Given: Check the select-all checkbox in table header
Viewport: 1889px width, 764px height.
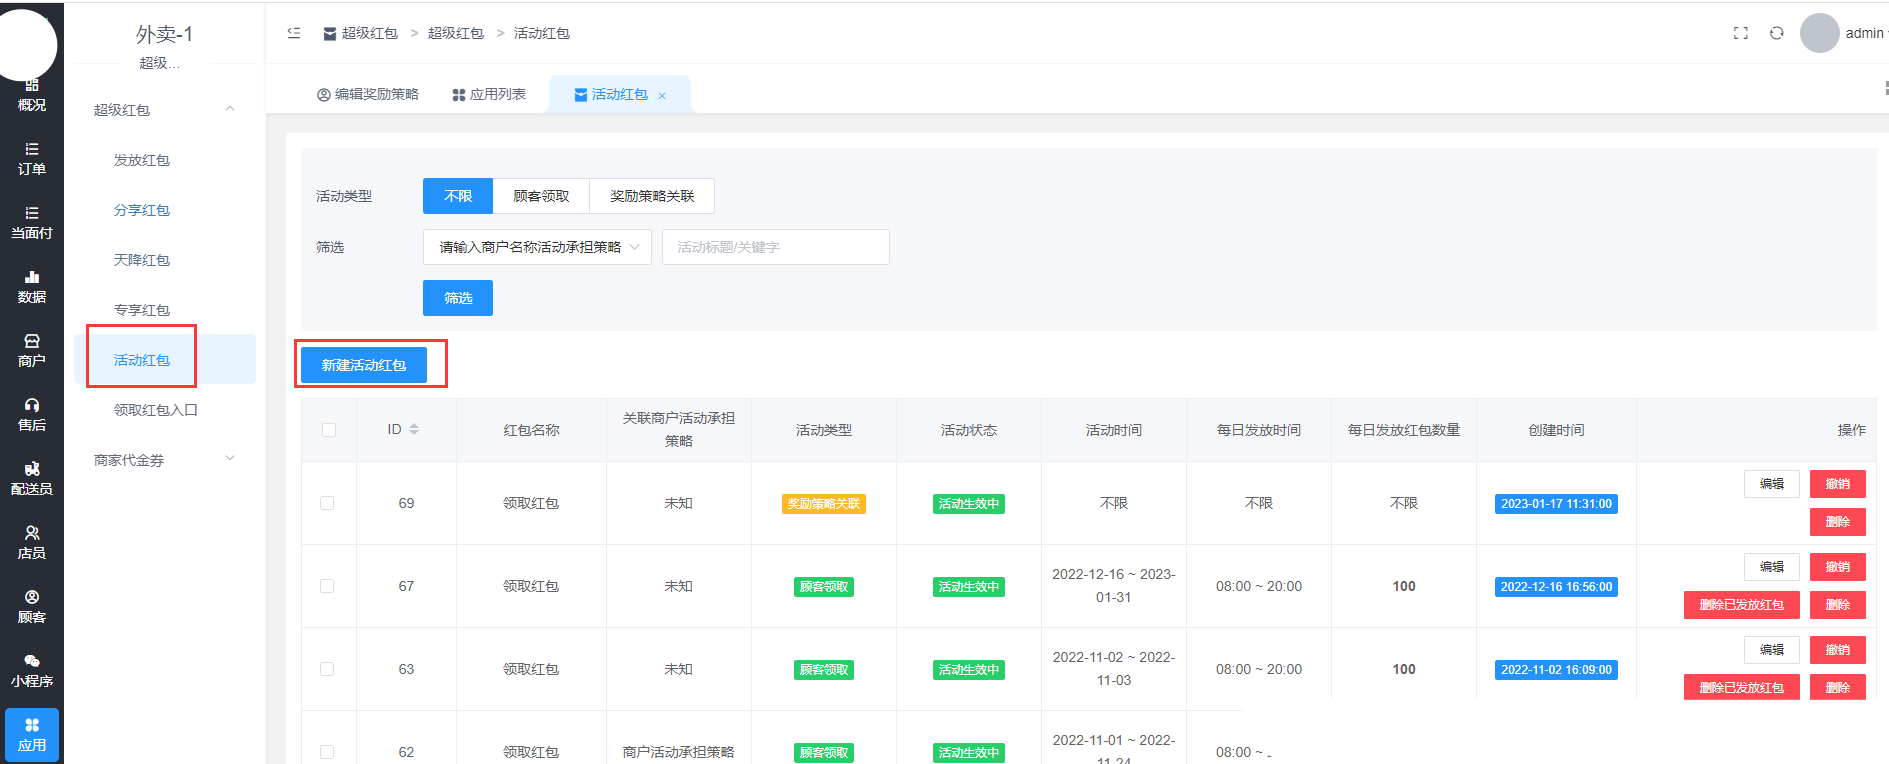Looking at the screenshot, I should (x=329, y=430).
